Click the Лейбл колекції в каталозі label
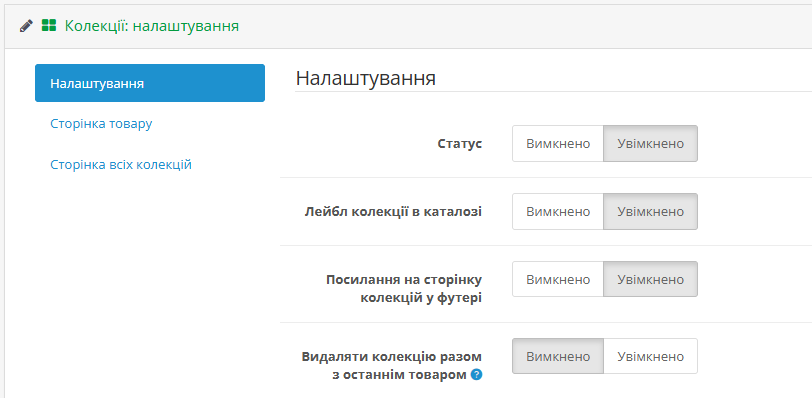The width and height of the screenshot is (812, 398). click(x=393, y=212)
